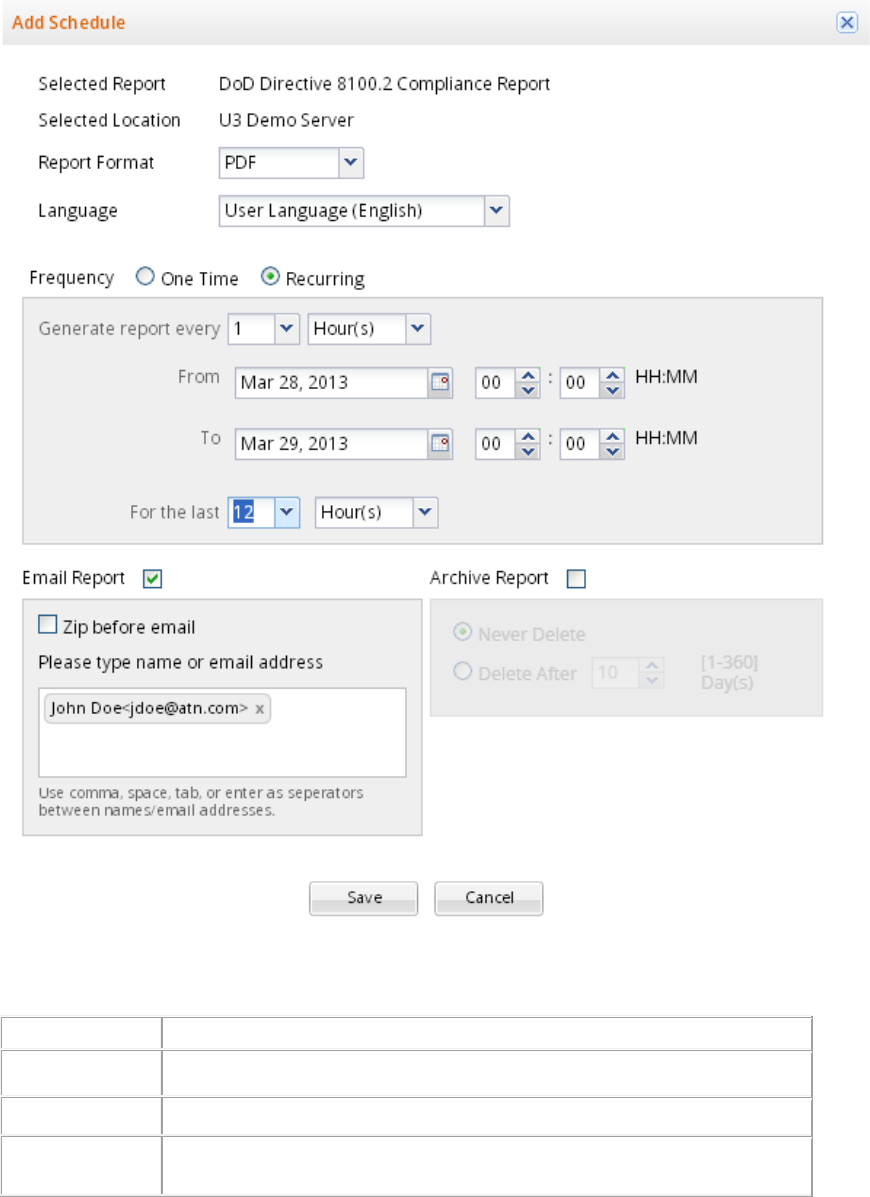Select the Recurring frequency option
Image resolution: width=870 pixels, height=1197 pixels.
point(270,279)
